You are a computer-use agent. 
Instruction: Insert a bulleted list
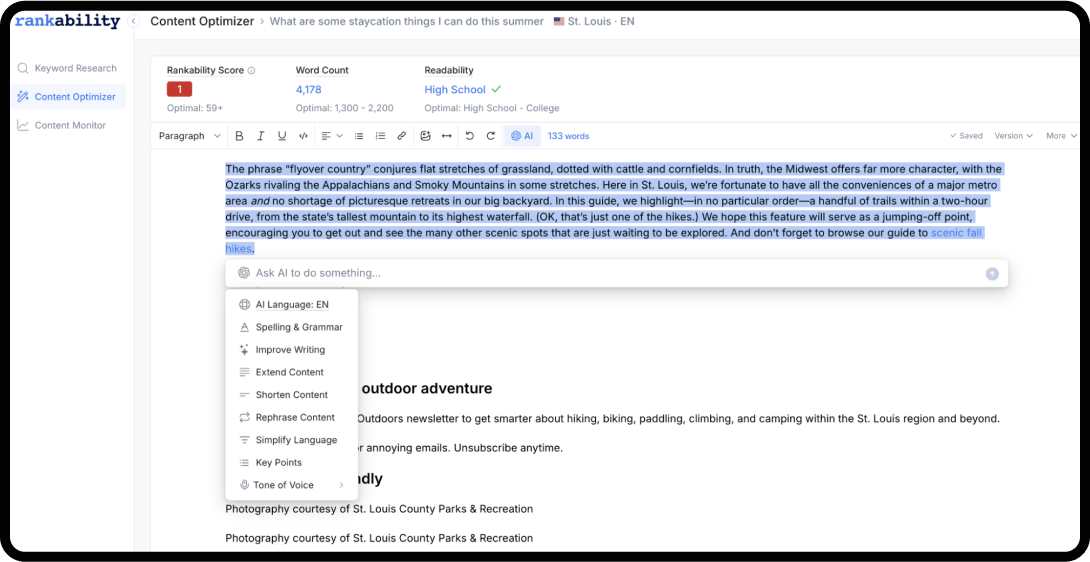[x=359, y=136]
